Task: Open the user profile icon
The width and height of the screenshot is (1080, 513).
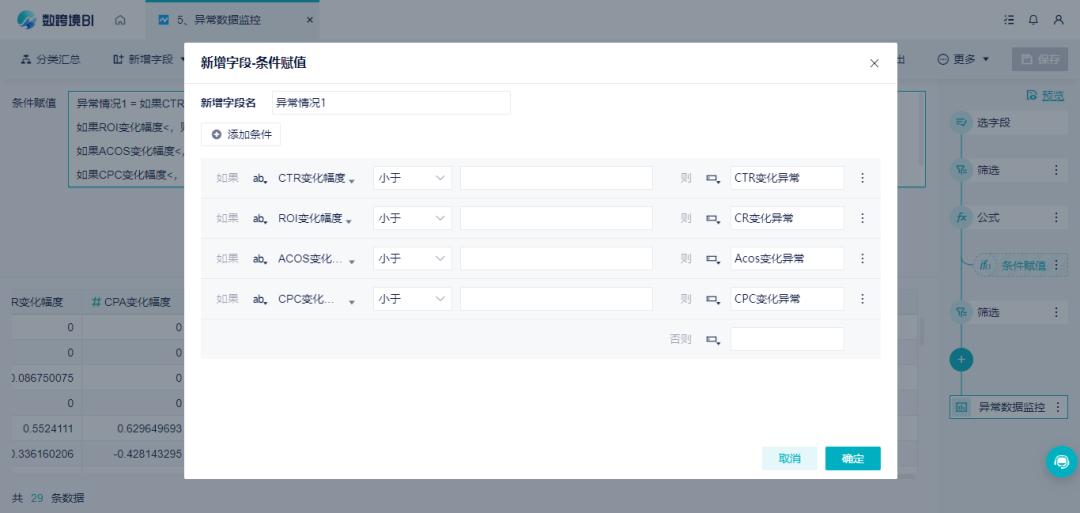Action: point(1059,20)
